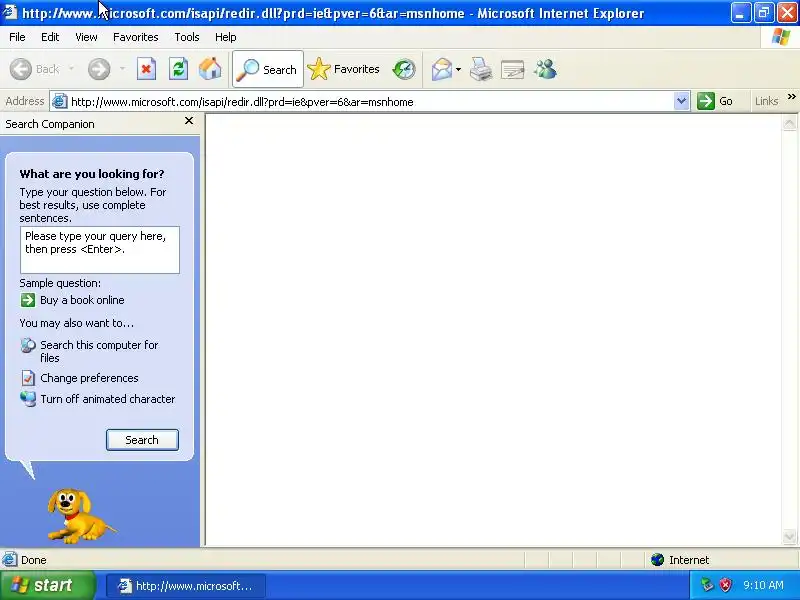The height and width of the screenshot is (600, 800).
Task: Click the Edit page icon
Action: coord(513,69)
